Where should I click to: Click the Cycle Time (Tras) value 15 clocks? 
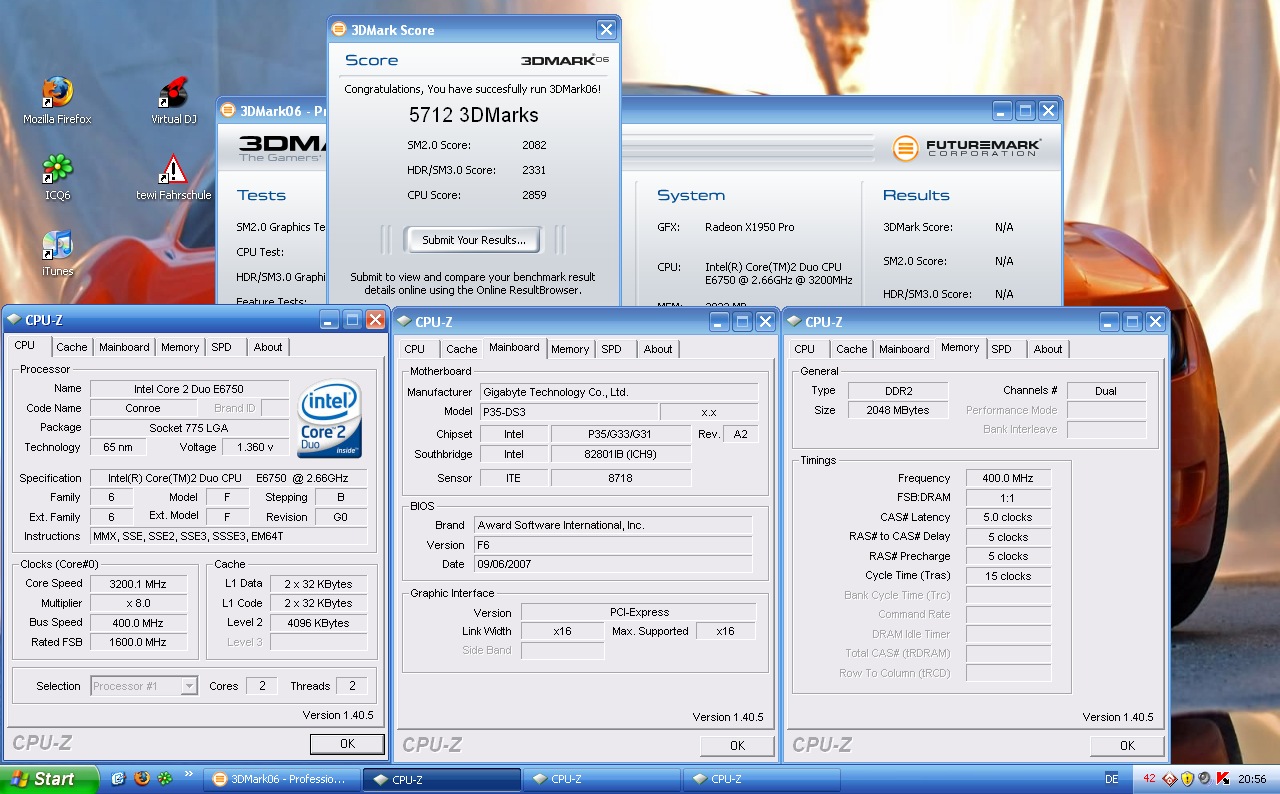coord(1008,576)
